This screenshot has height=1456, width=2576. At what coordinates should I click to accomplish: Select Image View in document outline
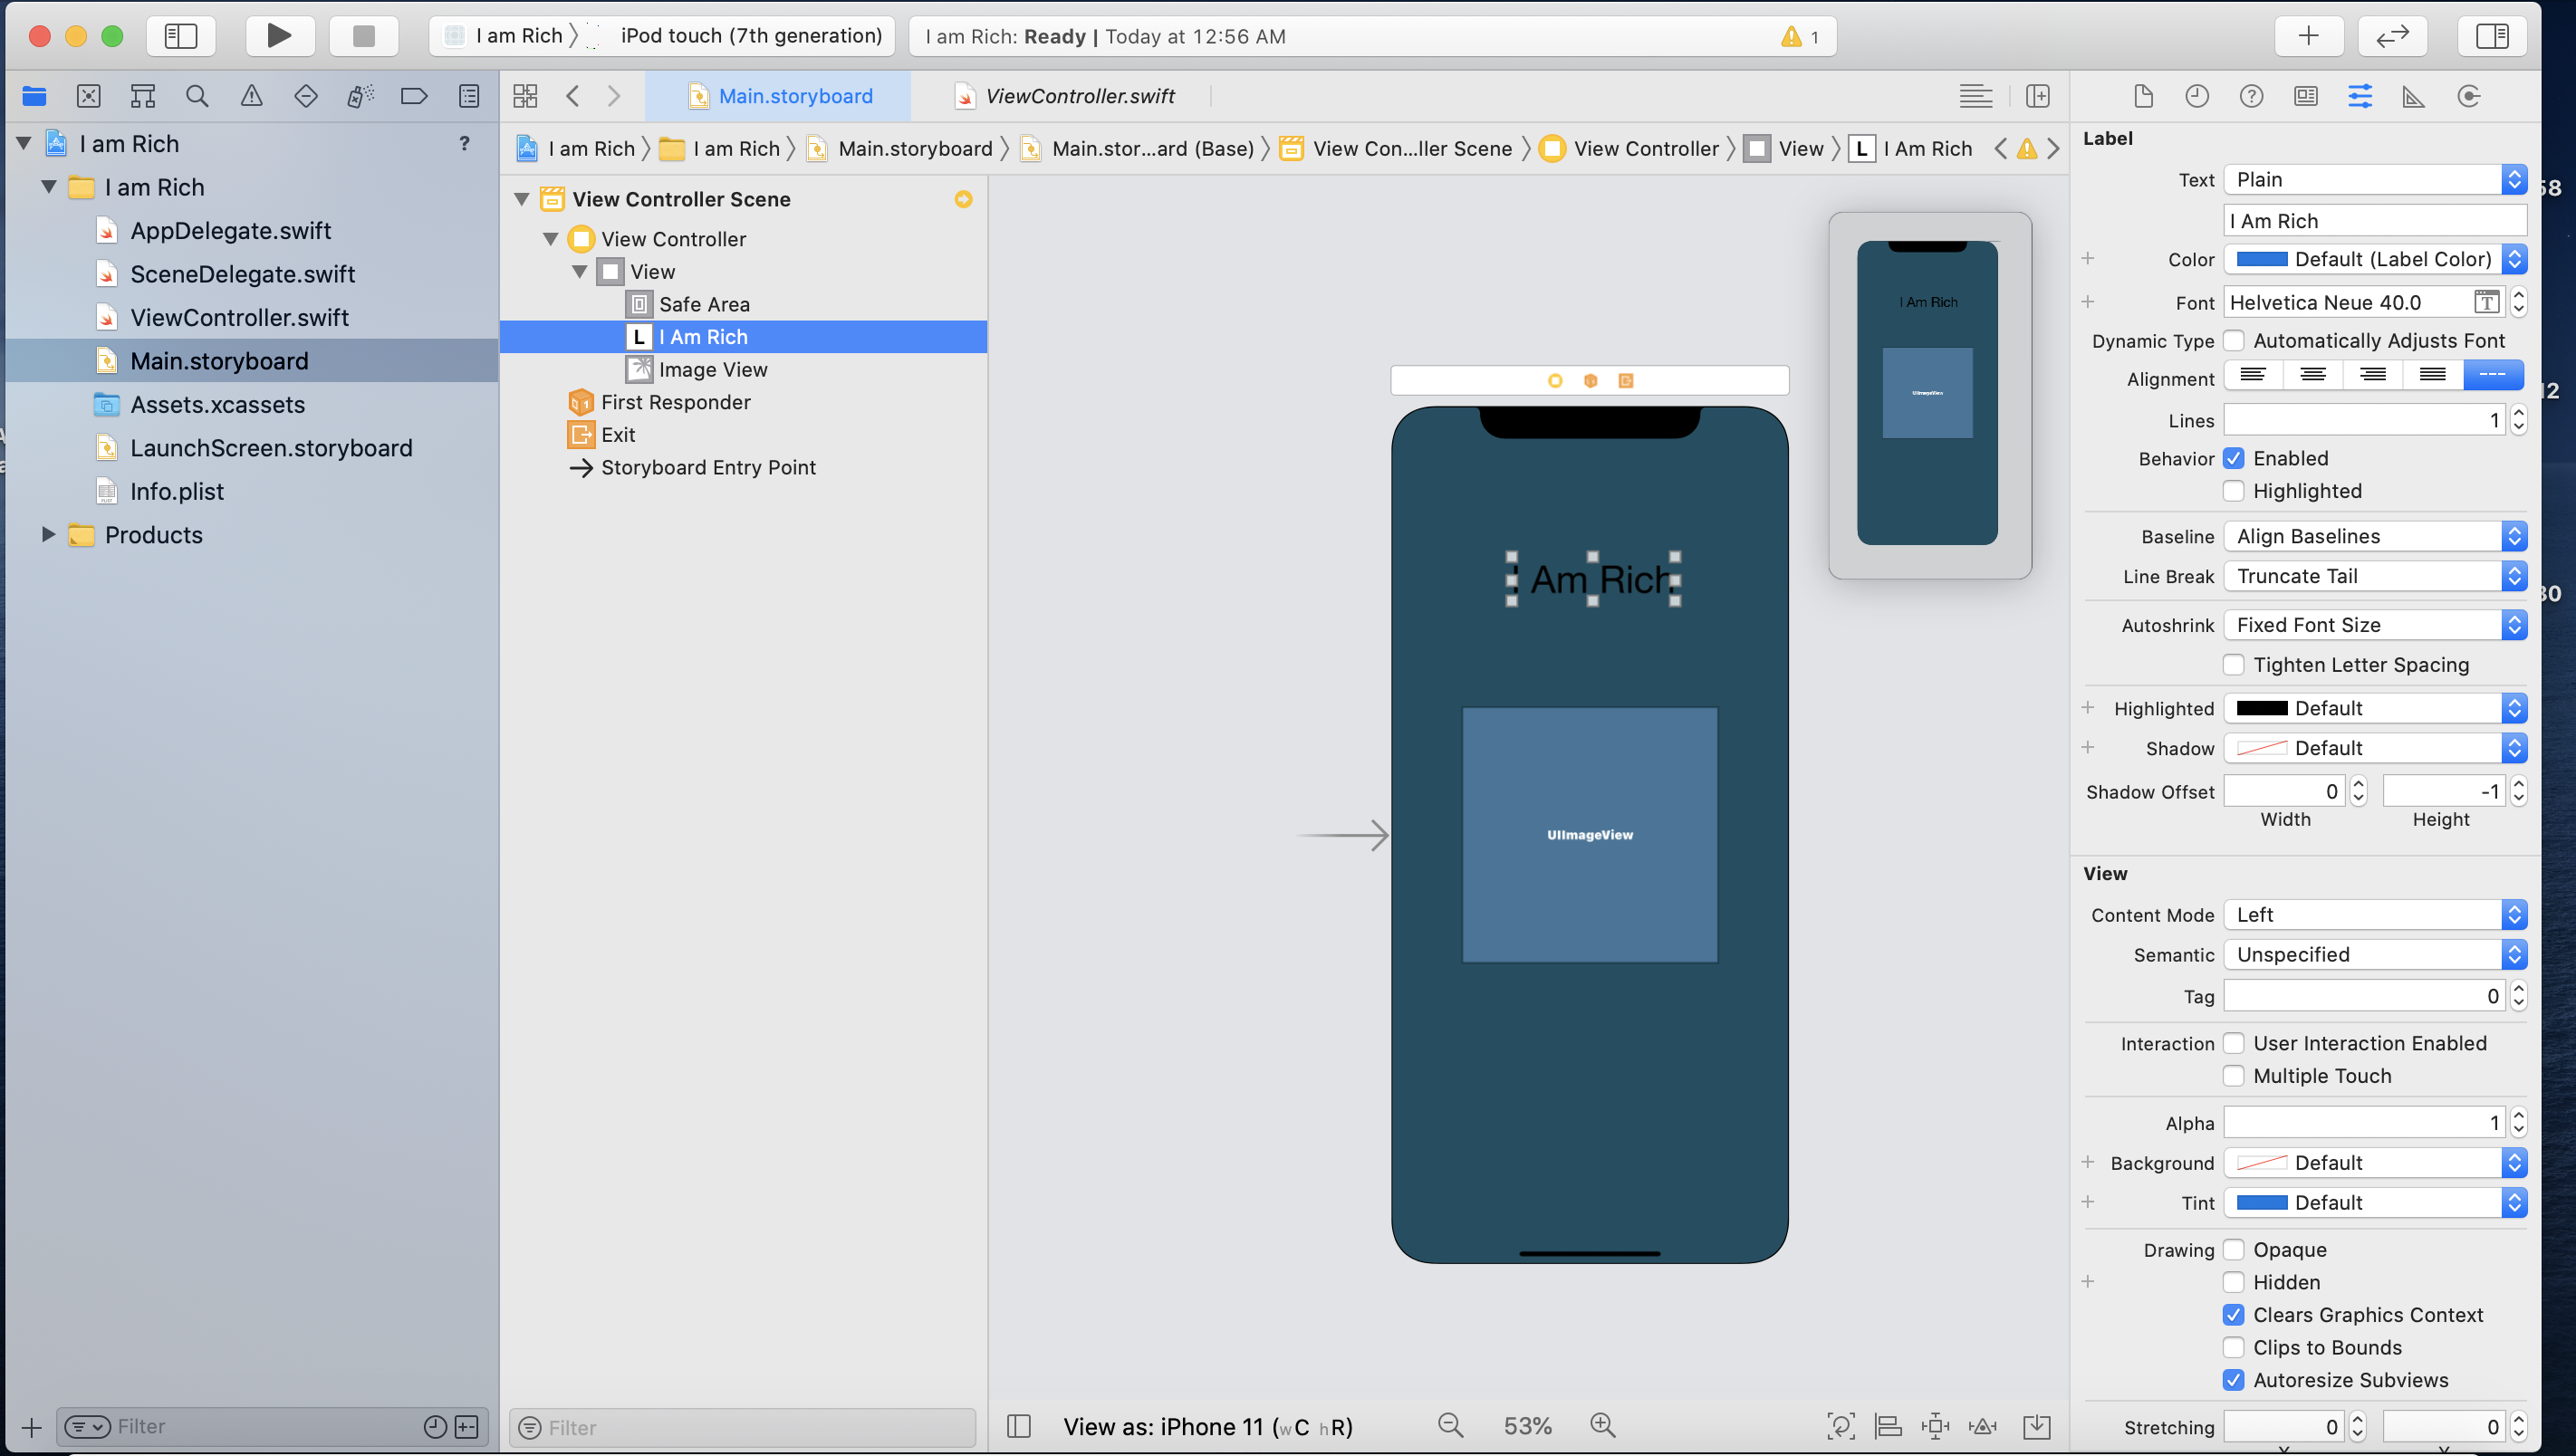(x=712, y=370)
